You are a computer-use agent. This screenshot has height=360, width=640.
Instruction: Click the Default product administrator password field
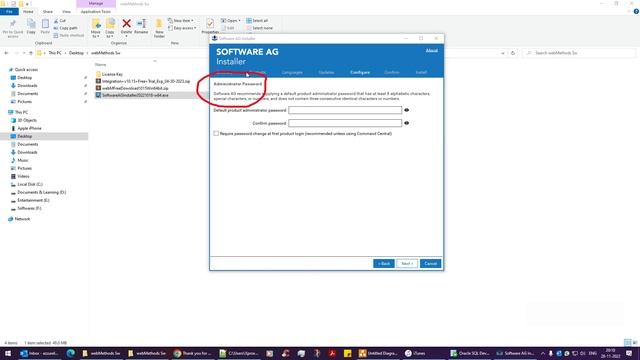[345, 110]
